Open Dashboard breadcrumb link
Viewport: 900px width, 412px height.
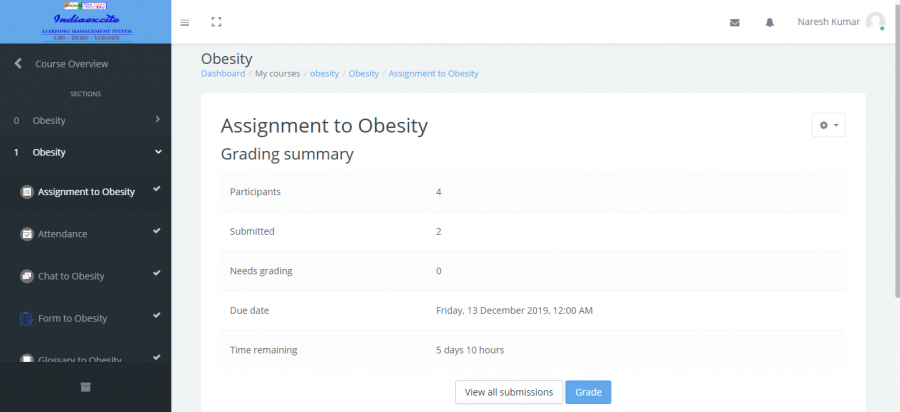click(x=223, y=74)
